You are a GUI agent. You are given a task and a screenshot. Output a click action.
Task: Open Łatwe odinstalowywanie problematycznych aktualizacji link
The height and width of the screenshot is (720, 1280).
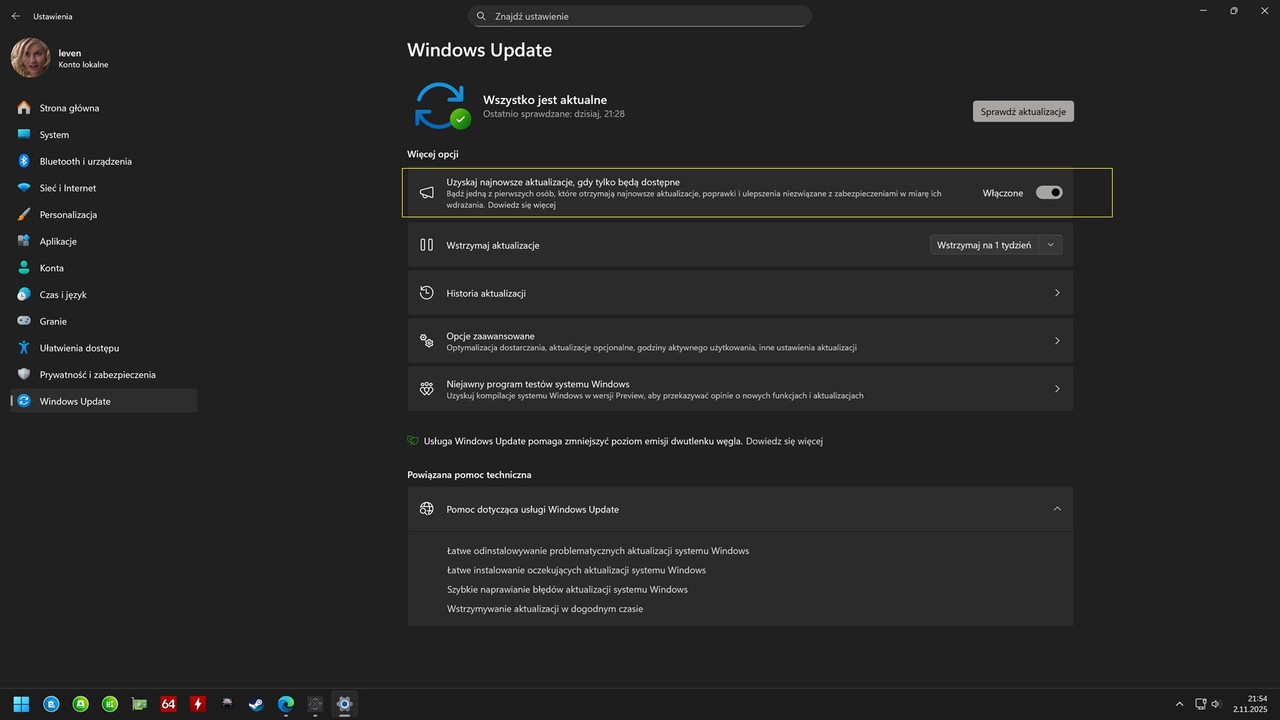598,551
